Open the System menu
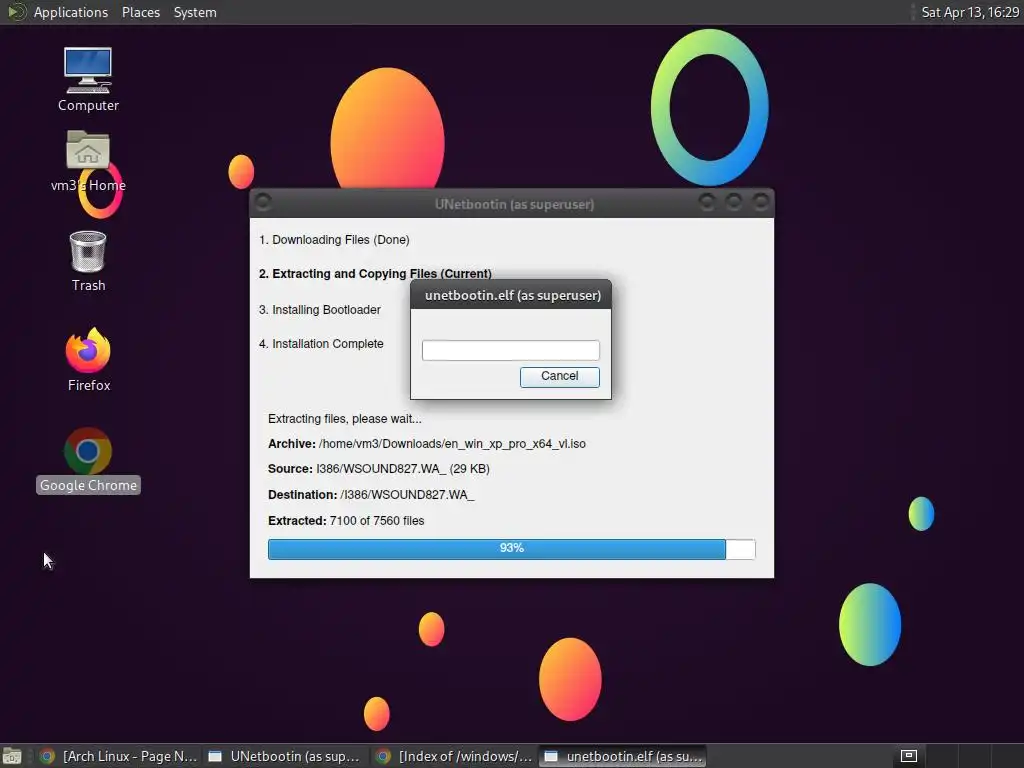Image resolution: width=1024 pixels, height=768 pixels. [195, 12]
